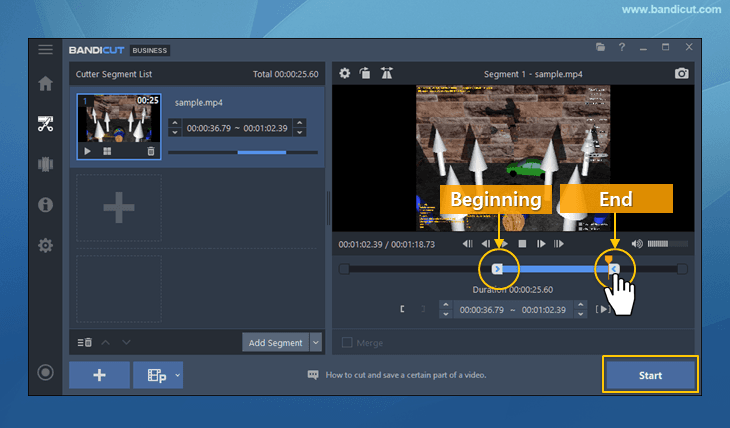Click the Beginning handle on the timeline
The width and height of the screenshot is (730, 428).
click(x=497, y=269)
